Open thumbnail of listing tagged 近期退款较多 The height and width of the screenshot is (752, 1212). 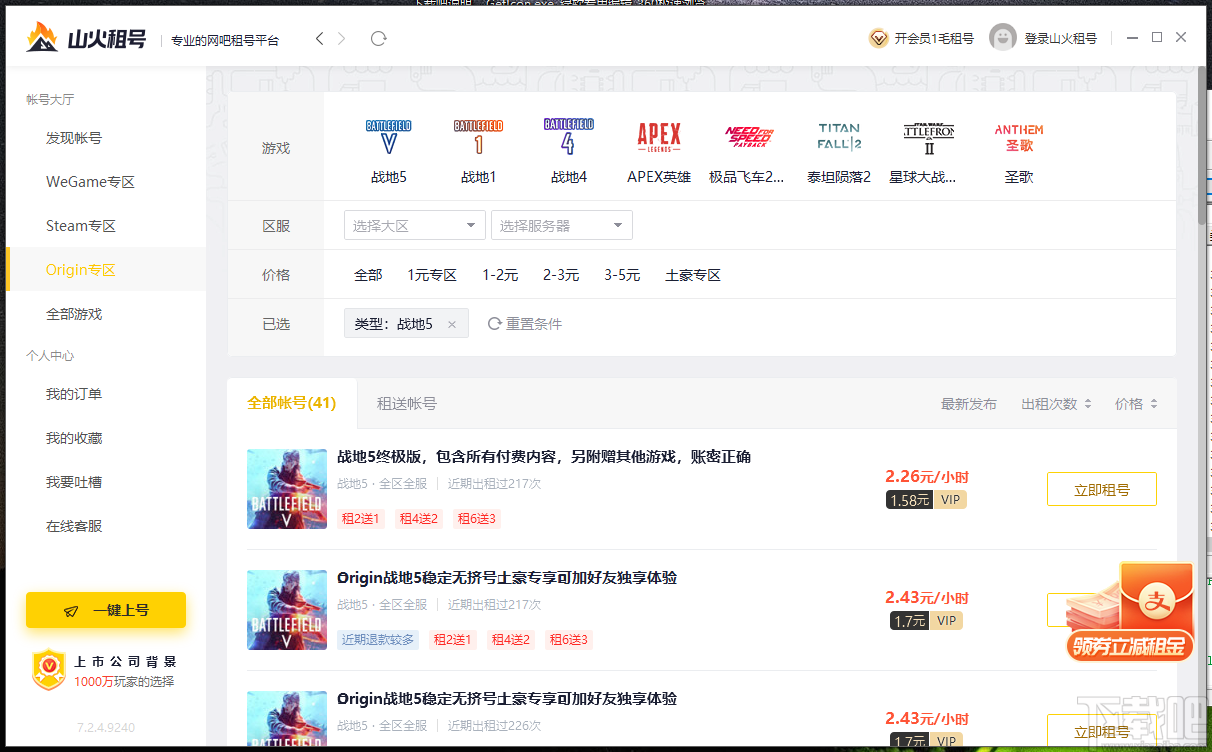287,610
